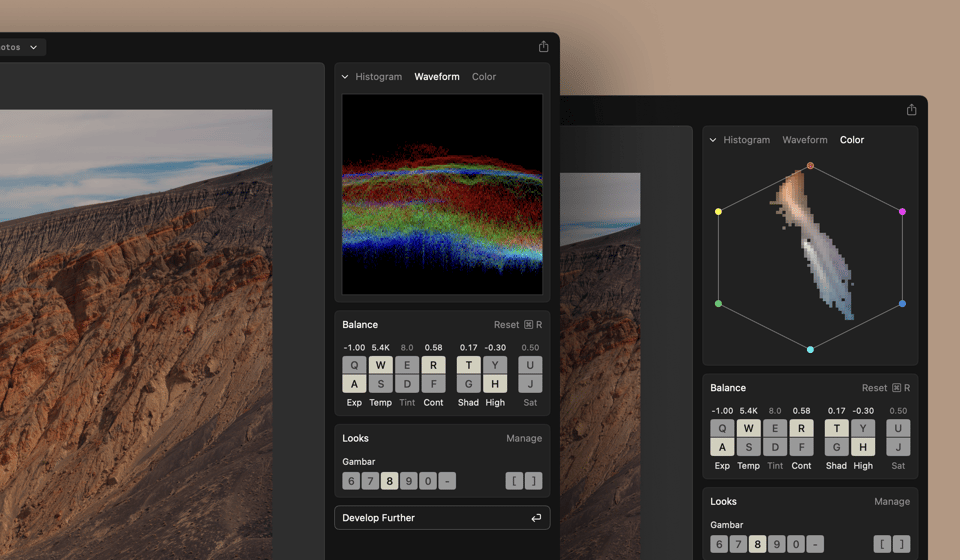Image resolution: width=960 pixels, height=560 pixels.
Task: Select look 9 in back window Looks
Action: [x=776, y=544]
